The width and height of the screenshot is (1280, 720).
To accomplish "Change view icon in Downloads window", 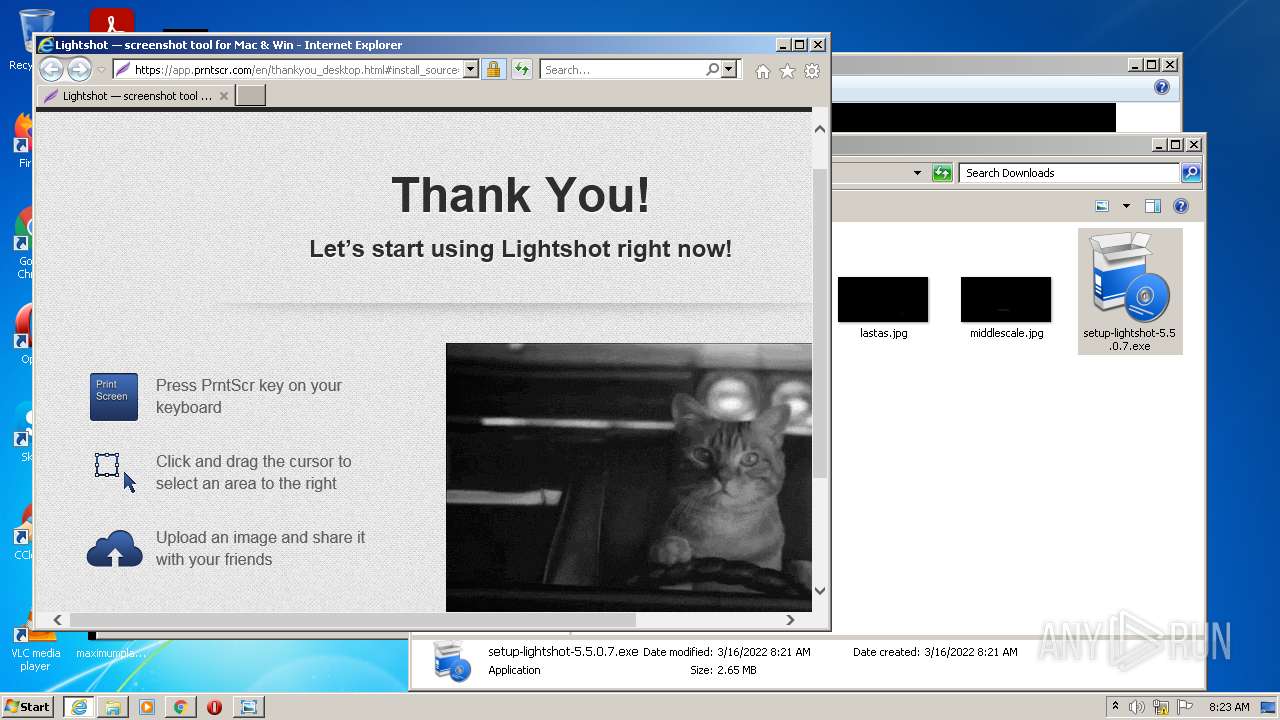I will click(1102, 206).
